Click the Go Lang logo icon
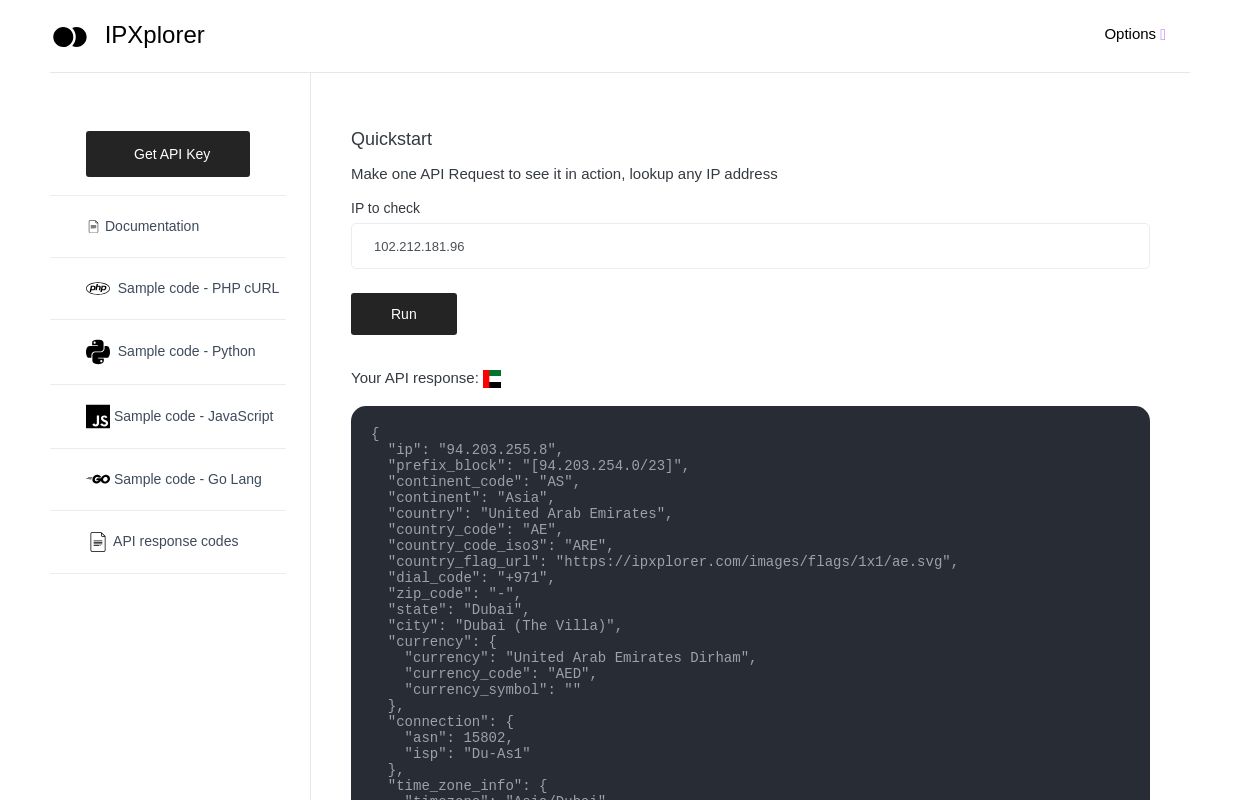The width and height of the screenshot is (1240, 800). [x=98, y=479]
